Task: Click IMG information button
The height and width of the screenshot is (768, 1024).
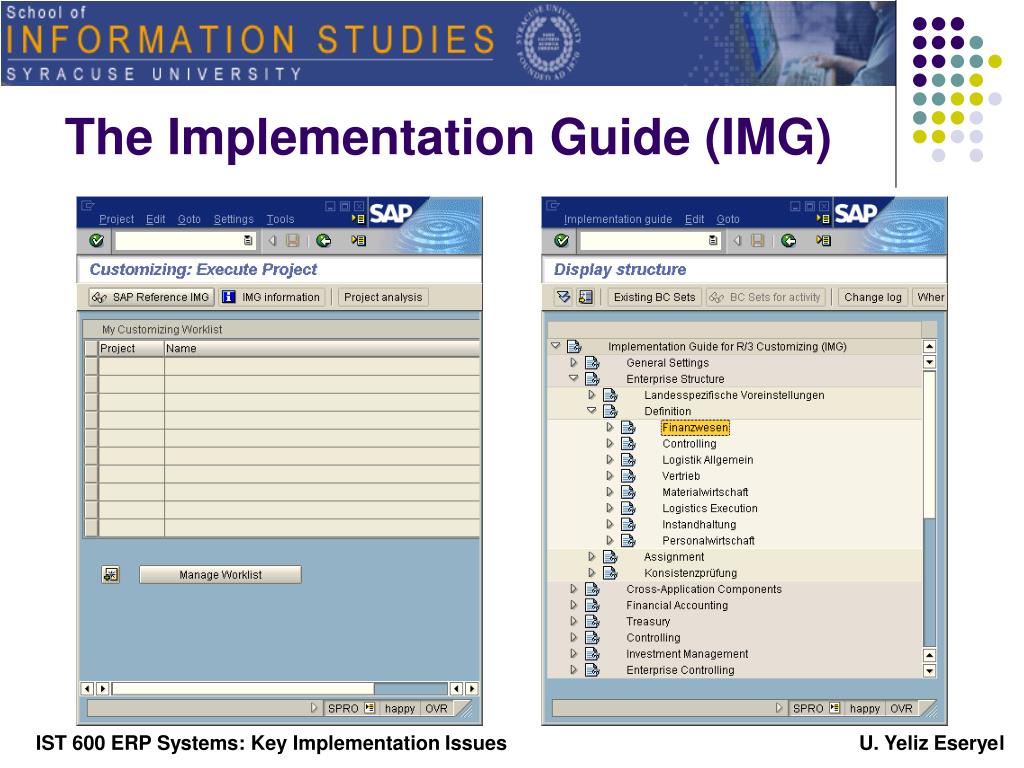Action: [272, 297]
